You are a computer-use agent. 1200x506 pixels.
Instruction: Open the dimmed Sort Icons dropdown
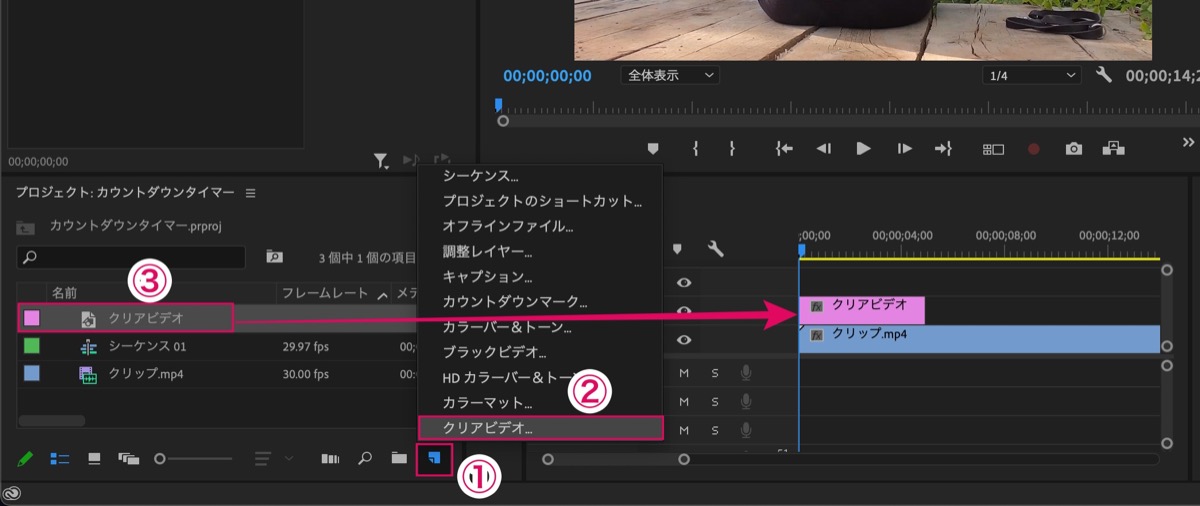(x=273, y=459)
